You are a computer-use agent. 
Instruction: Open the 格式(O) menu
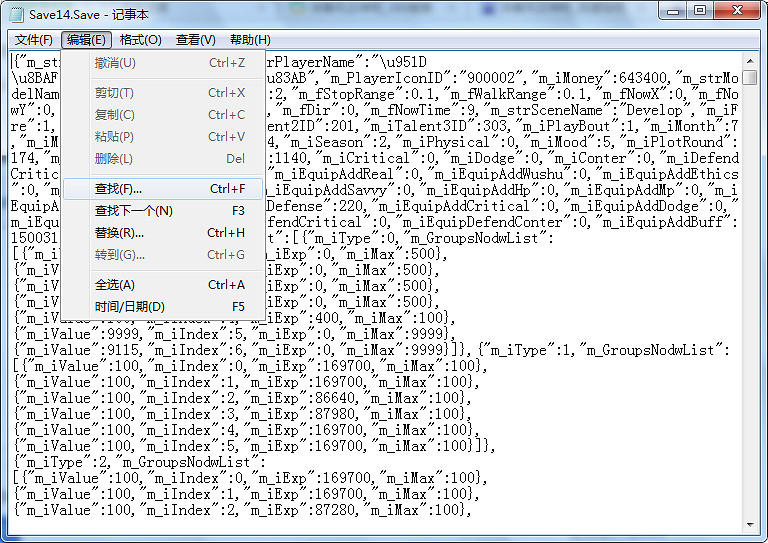pyautogui.click(x=140, y=40)
